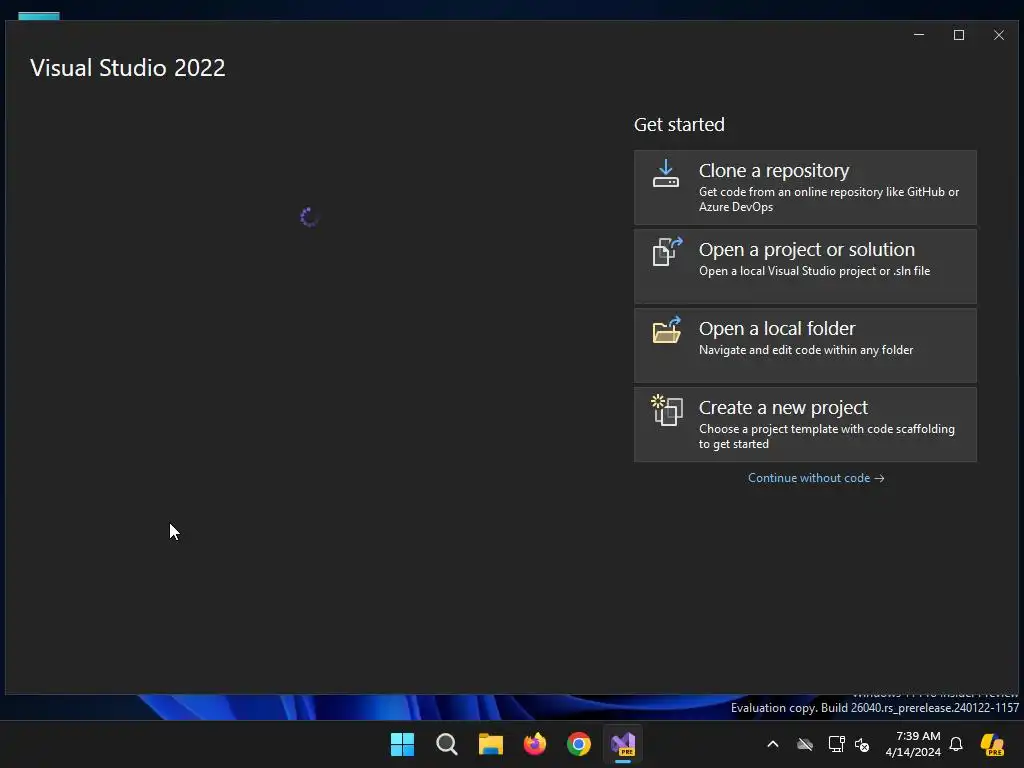Choose Open a project or solution title

807,249
